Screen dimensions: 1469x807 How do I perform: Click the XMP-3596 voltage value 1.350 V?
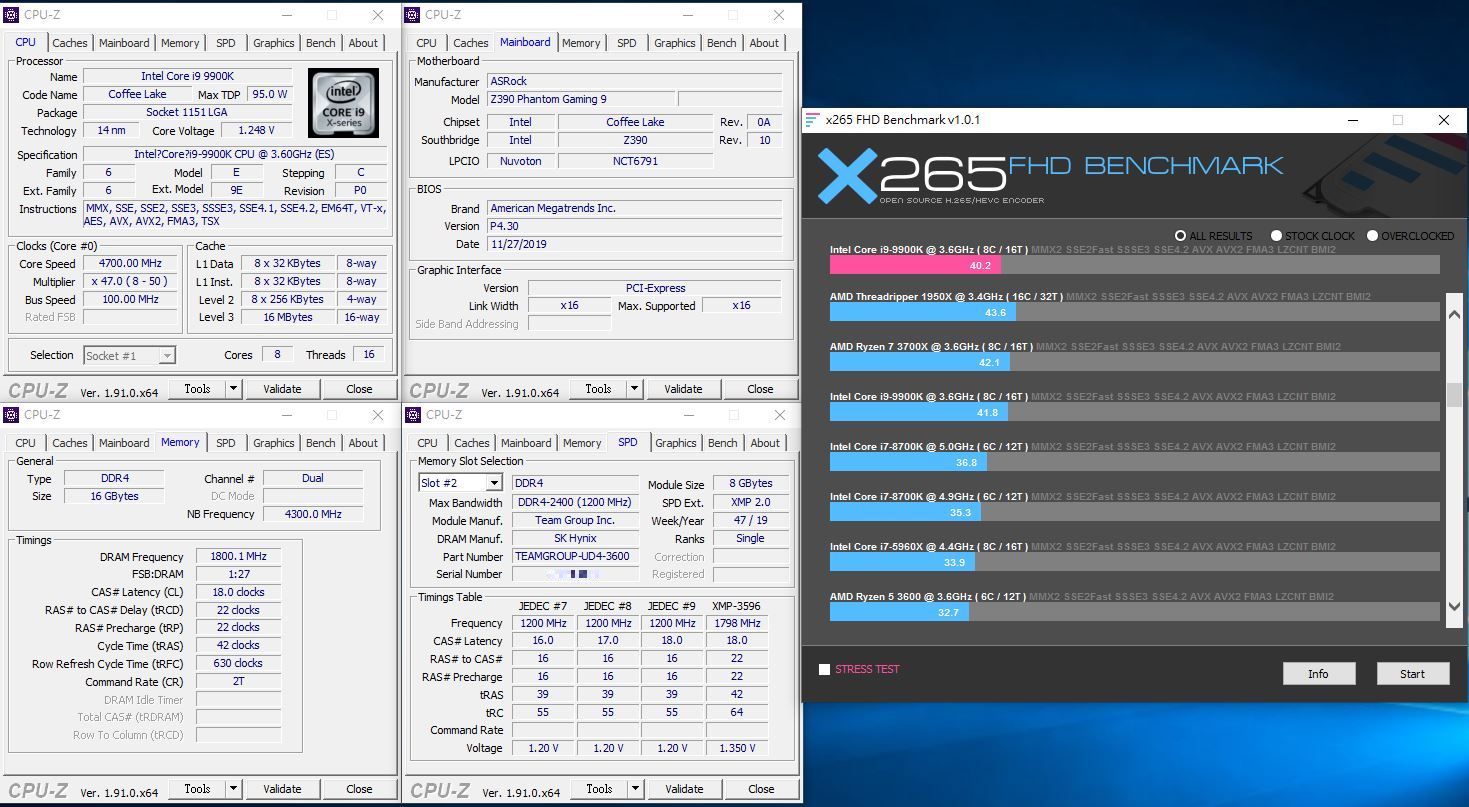click(737, 748)
